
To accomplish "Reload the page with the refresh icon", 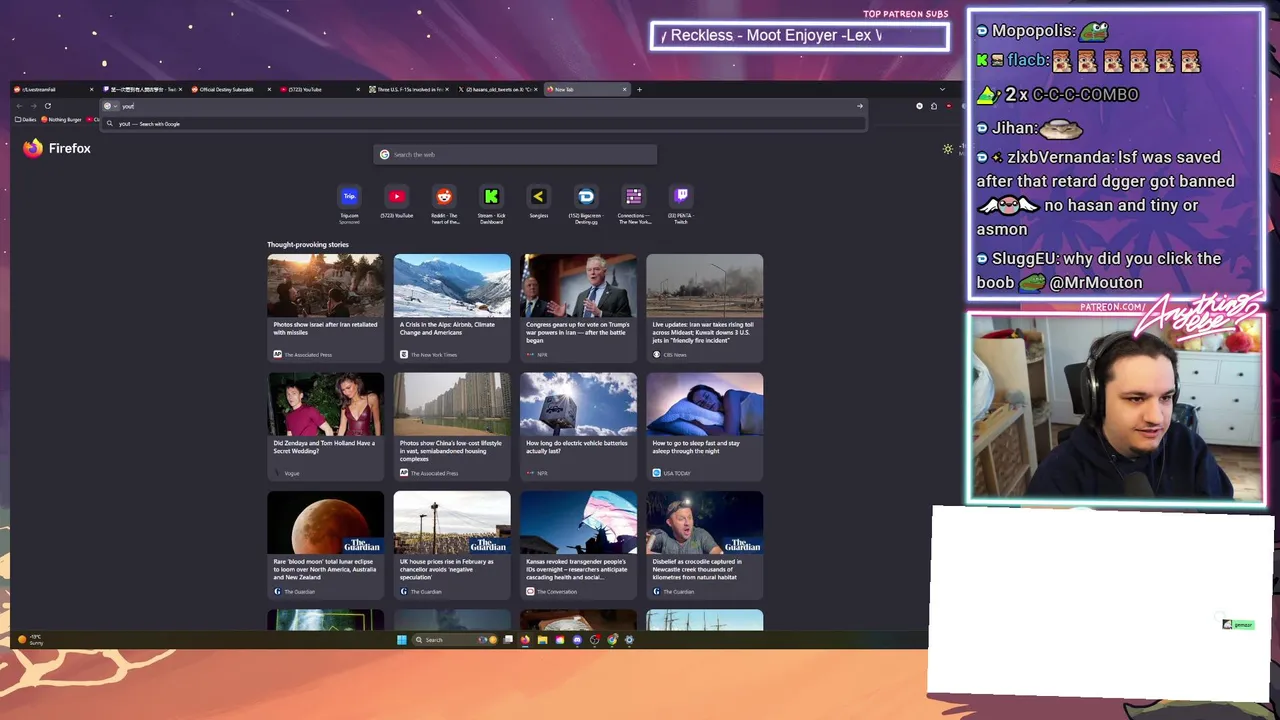I will point(47,106).
